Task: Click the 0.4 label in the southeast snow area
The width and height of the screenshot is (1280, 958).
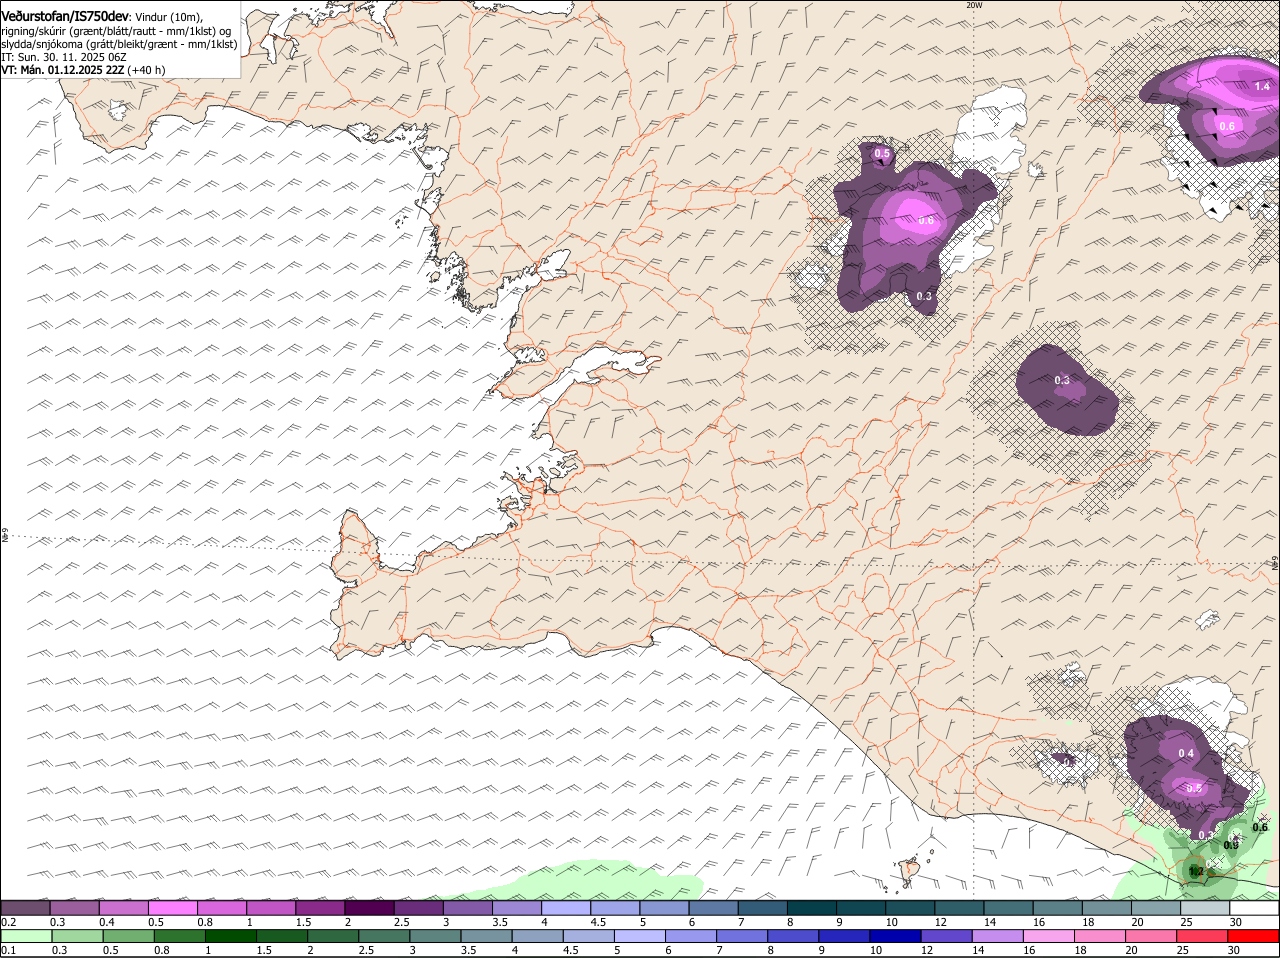Action: tap(1187, 753)
